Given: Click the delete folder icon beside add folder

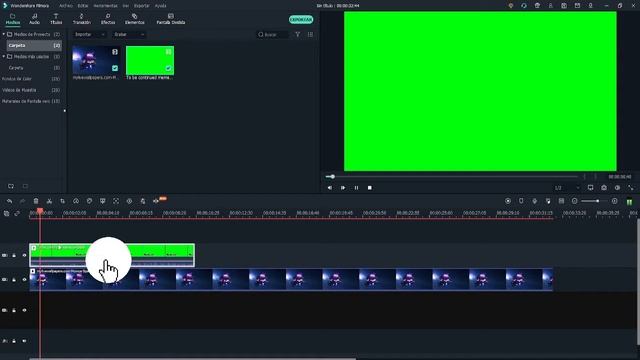Looking at the screenshot, I should tap(25, 186).
